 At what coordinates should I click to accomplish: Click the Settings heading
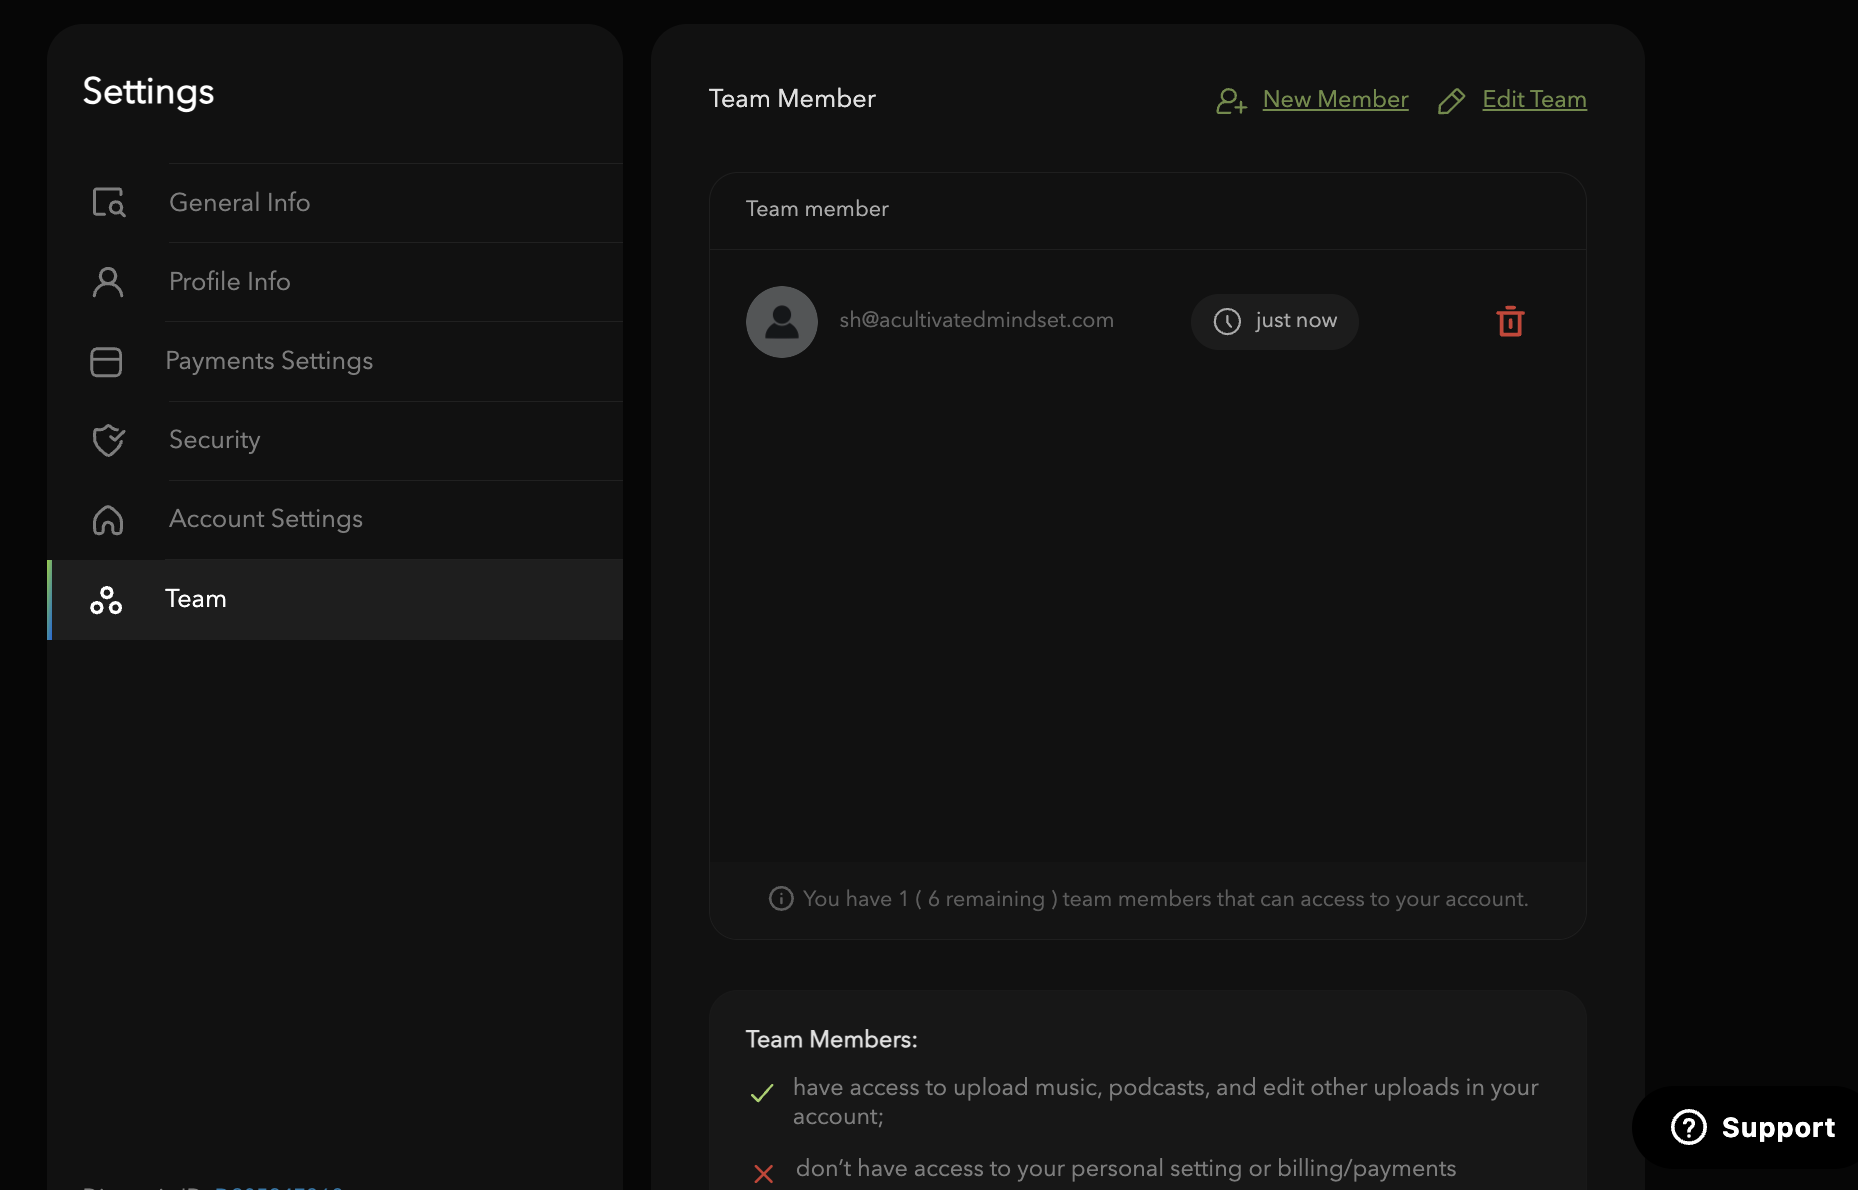[x=148, y=92]
